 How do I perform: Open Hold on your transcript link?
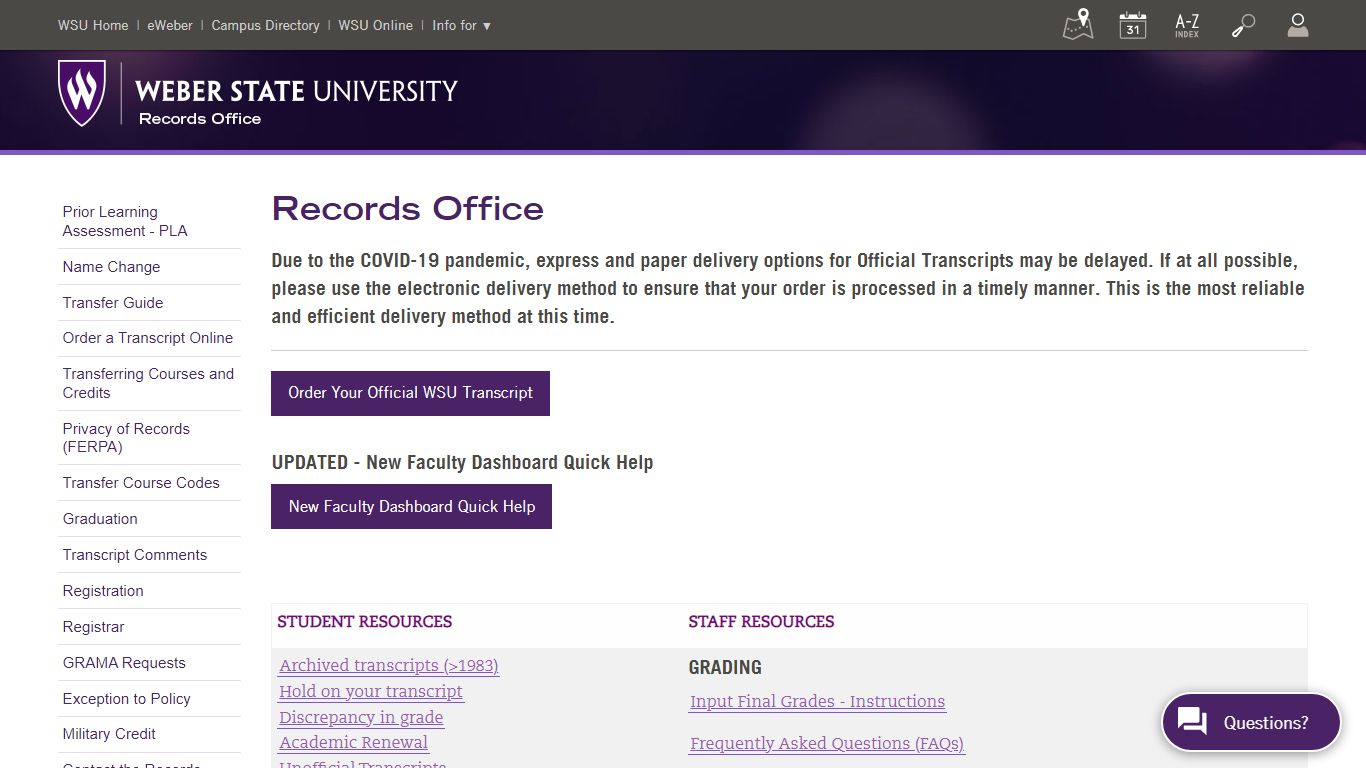click(x=371, y=691)
